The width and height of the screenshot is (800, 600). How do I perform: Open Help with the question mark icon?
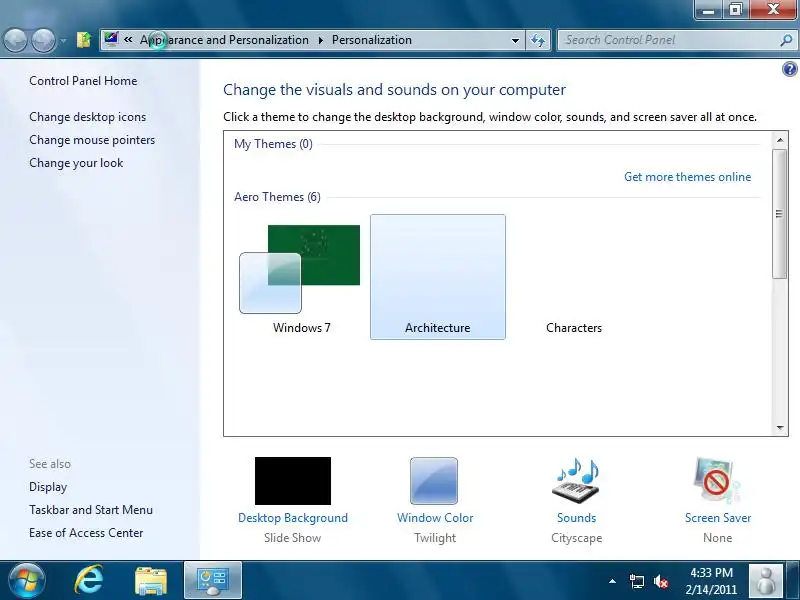point(789,69)
